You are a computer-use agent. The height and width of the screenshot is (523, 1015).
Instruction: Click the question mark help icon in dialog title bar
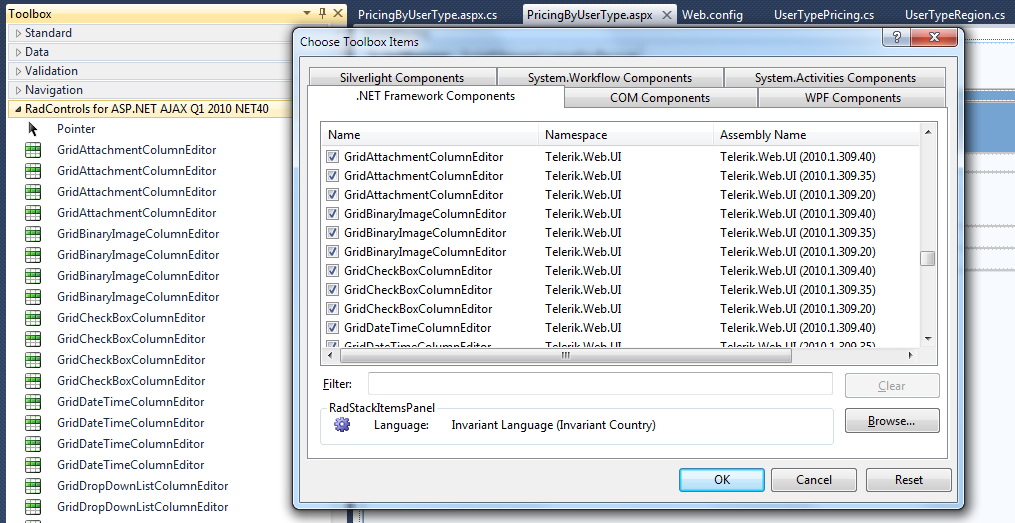point(897,37)
